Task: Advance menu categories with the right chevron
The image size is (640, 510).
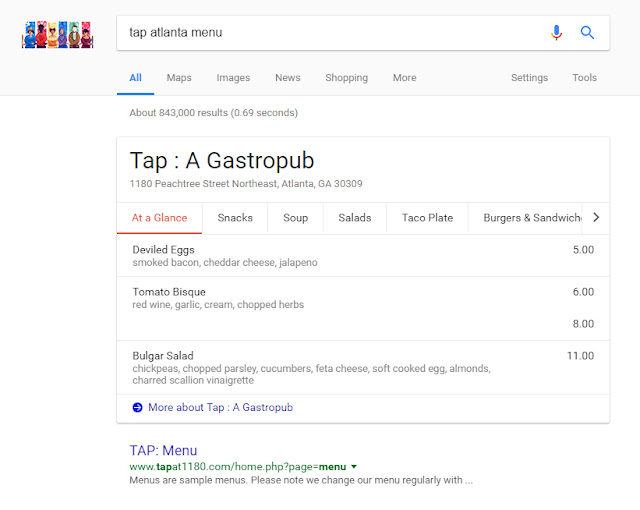Action: (596, 217)
